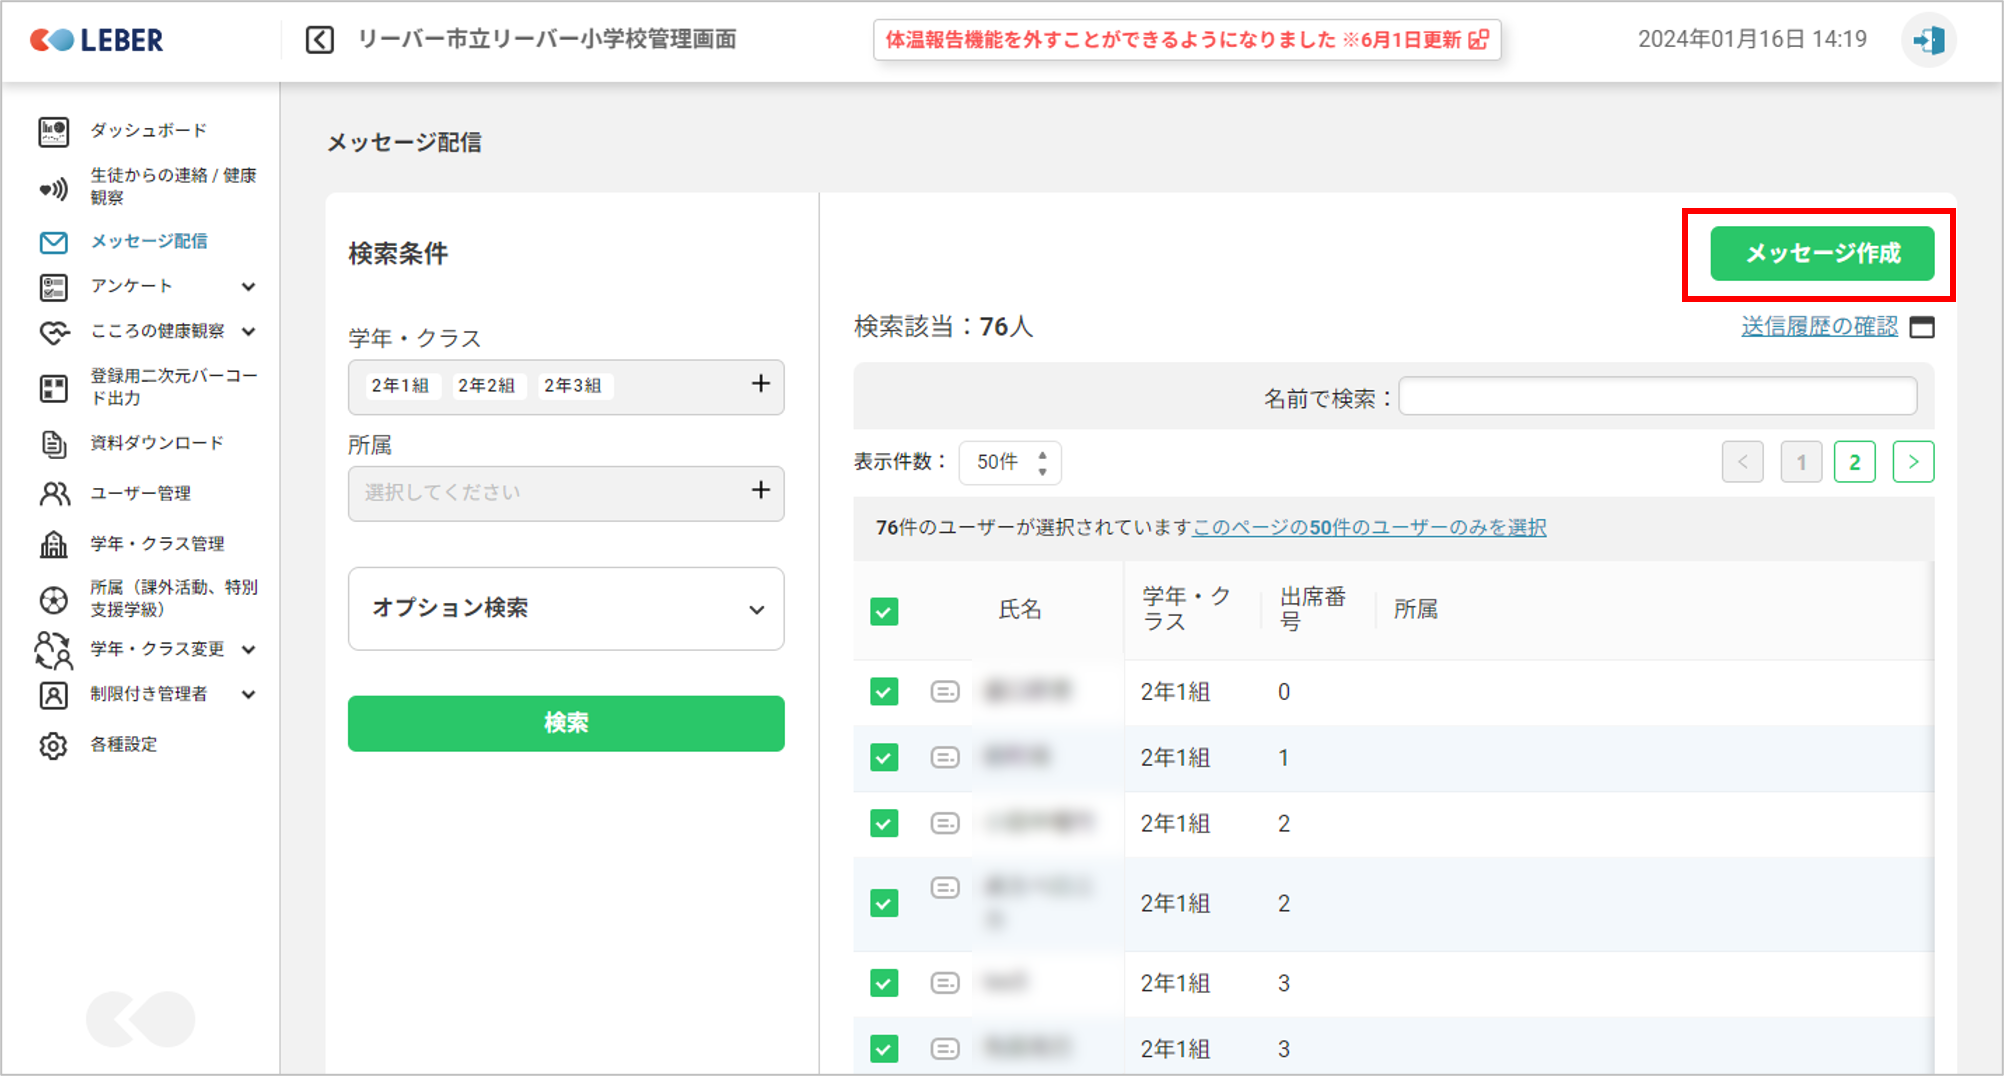Viewport: 2004px width, 1076px height.
Task: Uncheck the checkbox for attendance number 1 row
Action: click(x=884, y=757)
